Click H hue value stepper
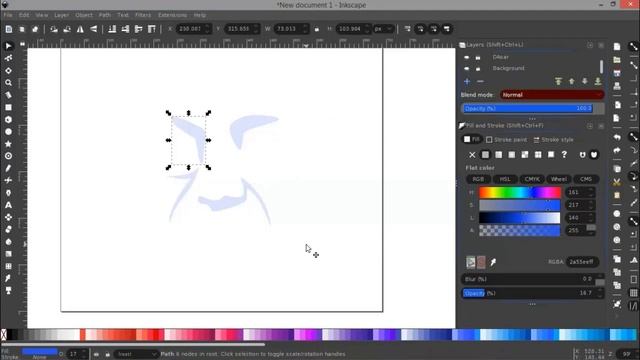Image resolution: width=640 pixels, height=360 pixels. coord(591,192)
